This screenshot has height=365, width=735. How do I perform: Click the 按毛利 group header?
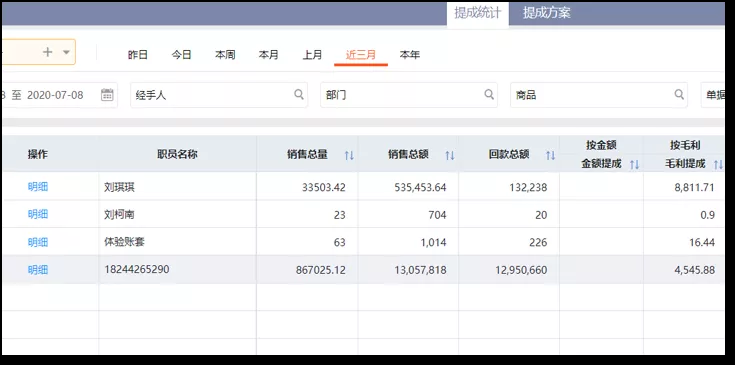pos(685,145)
